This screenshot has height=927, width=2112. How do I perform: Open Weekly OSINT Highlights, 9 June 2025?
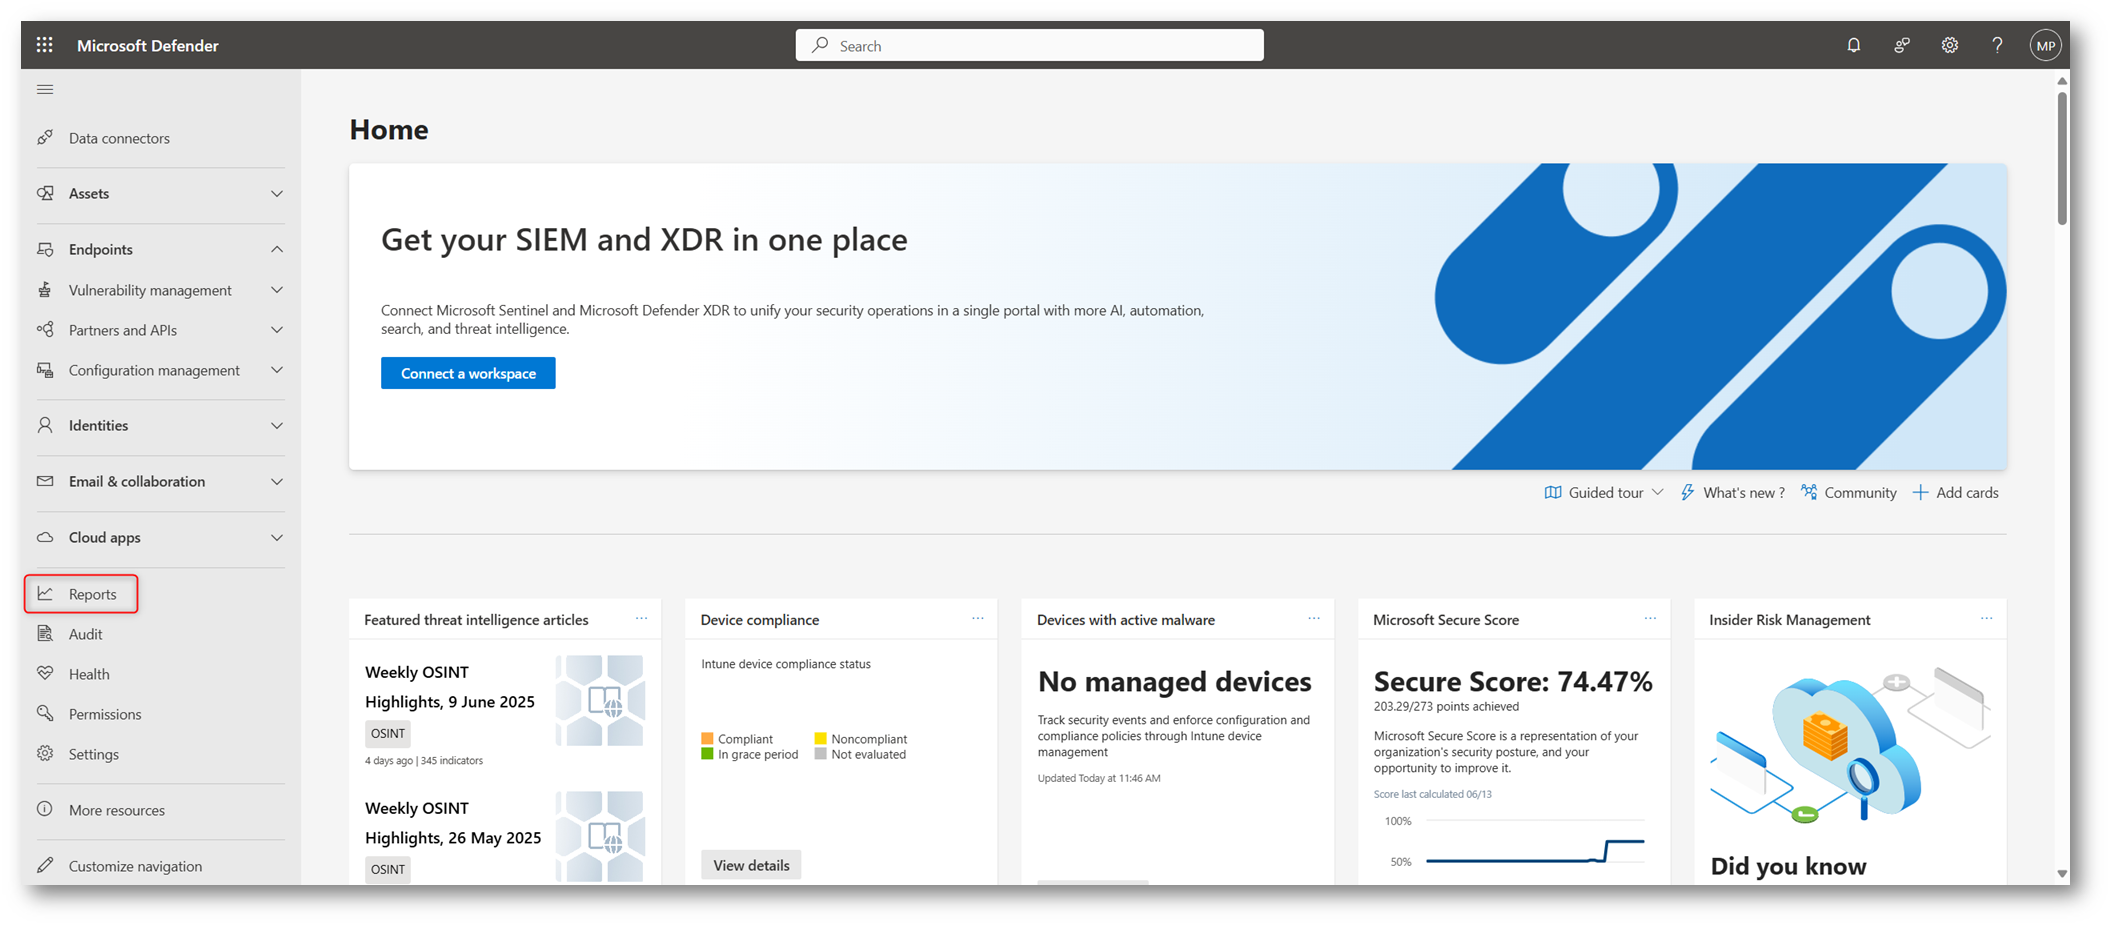click(x=450, y=687)
